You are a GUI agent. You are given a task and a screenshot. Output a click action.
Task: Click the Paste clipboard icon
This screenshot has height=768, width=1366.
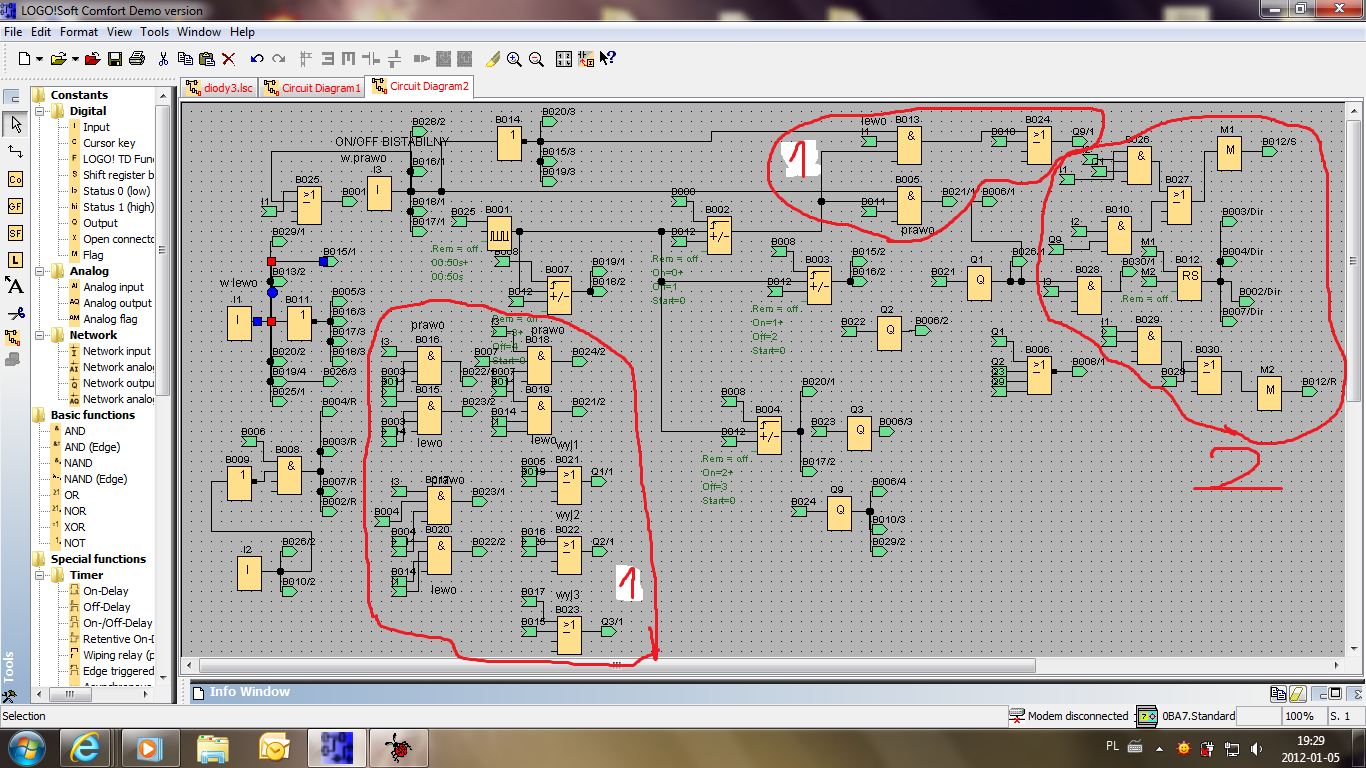pyautogui.click(x=207, y=59)
